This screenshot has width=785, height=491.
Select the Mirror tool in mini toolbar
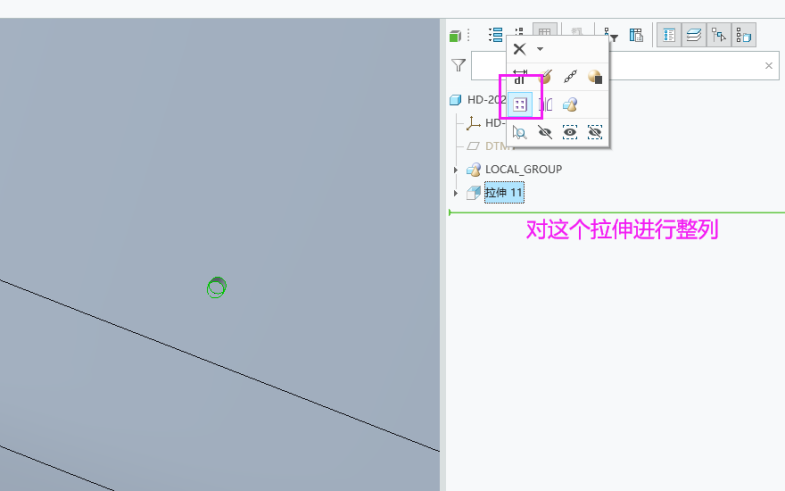coord(545,104)
